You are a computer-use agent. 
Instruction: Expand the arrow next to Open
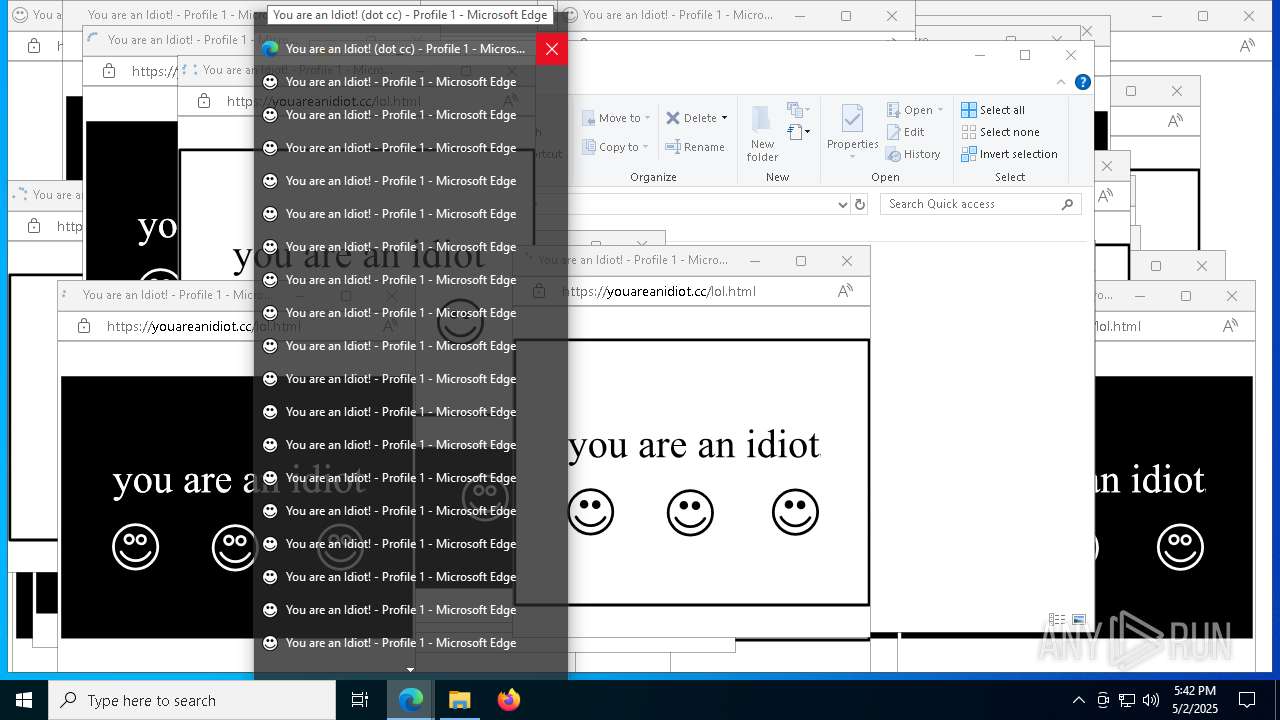[x=940, y=110]
